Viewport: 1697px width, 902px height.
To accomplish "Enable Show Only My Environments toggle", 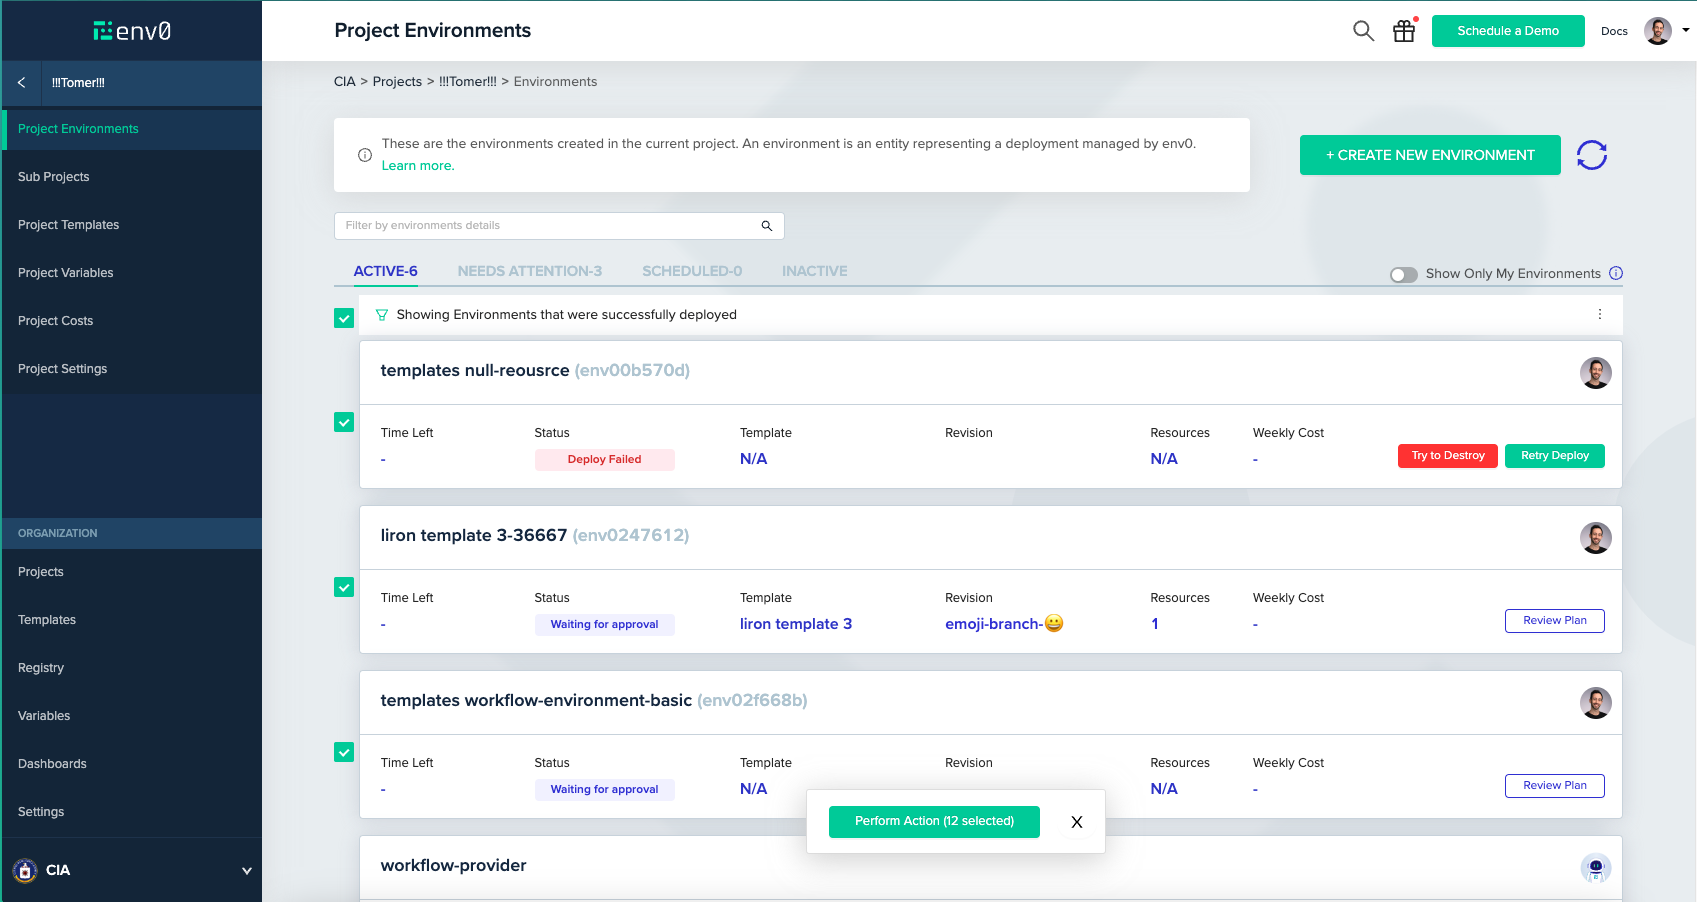I will click(1403, 274).
